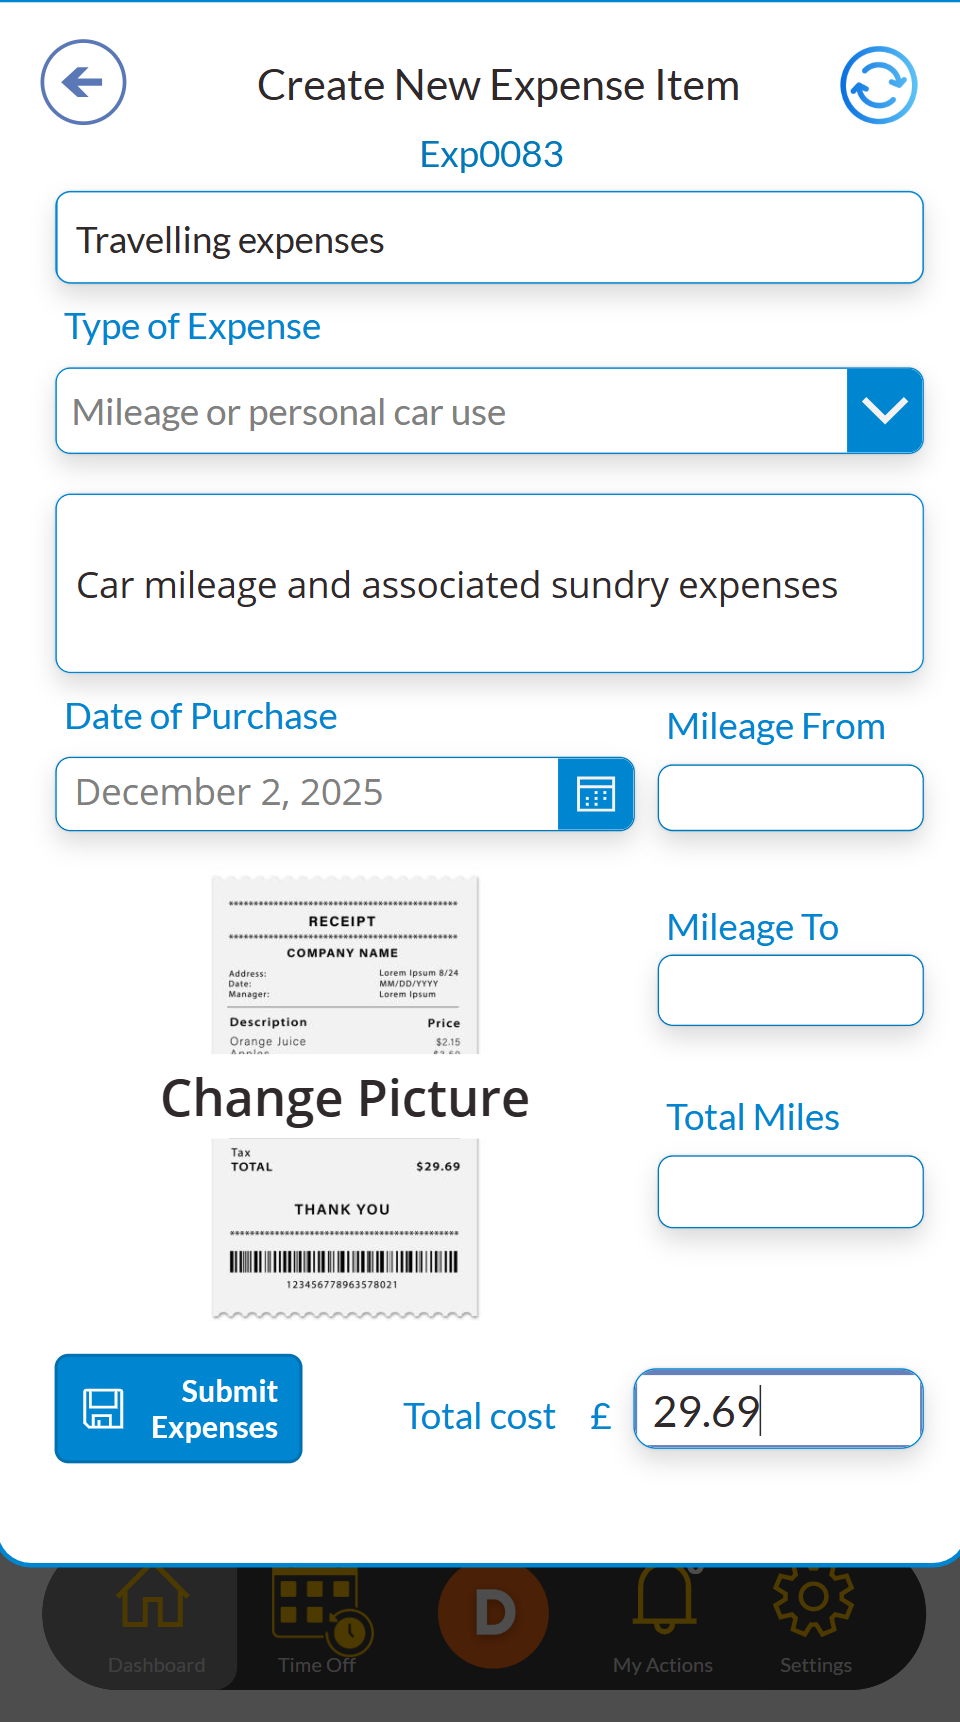Focus the Mileage To input box
Viewport: 960px width, 1722px height.
point(790,990)
